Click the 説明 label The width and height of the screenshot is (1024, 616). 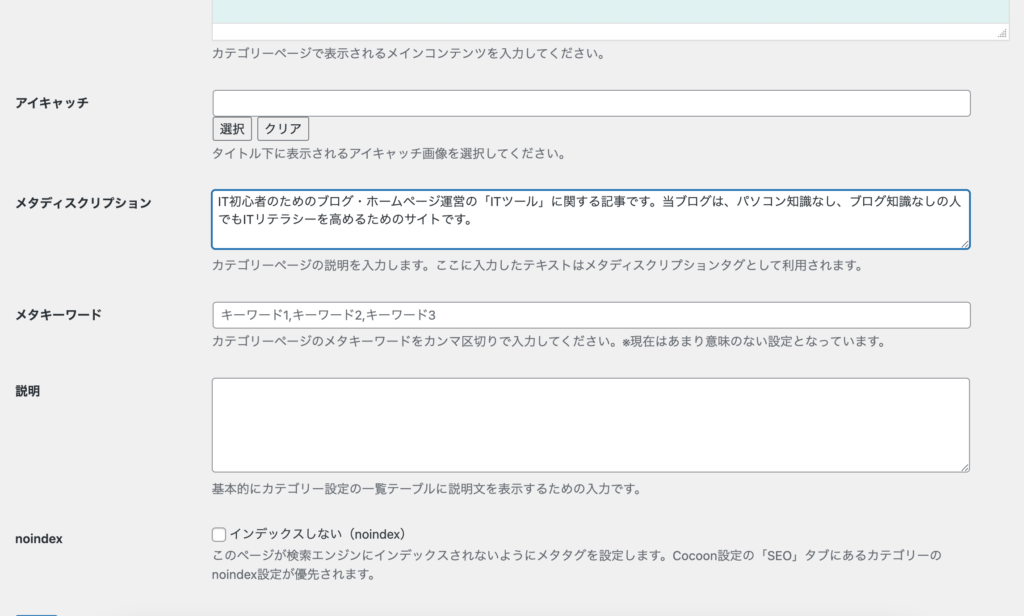[x=27, y=391]
